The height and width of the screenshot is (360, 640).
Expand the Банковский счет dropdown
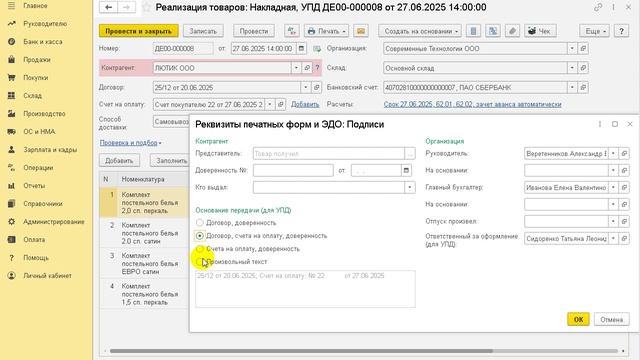coord(572,87)
